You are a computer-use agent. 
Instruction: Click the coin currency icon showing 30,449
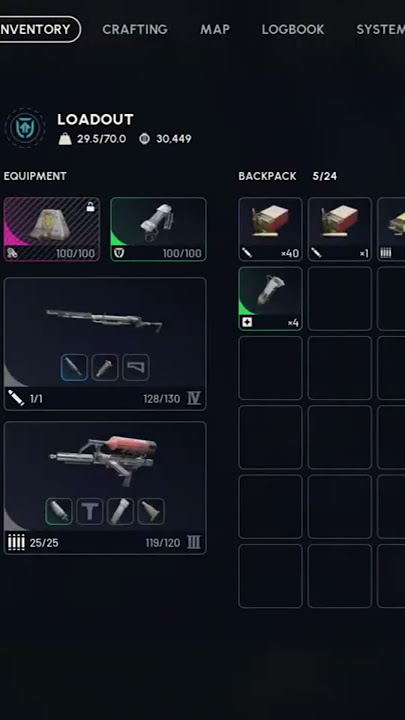145,139
